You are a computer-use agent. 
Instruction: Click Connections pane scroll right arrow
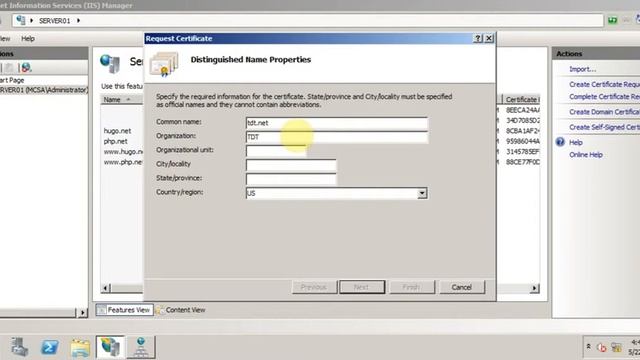82,313
